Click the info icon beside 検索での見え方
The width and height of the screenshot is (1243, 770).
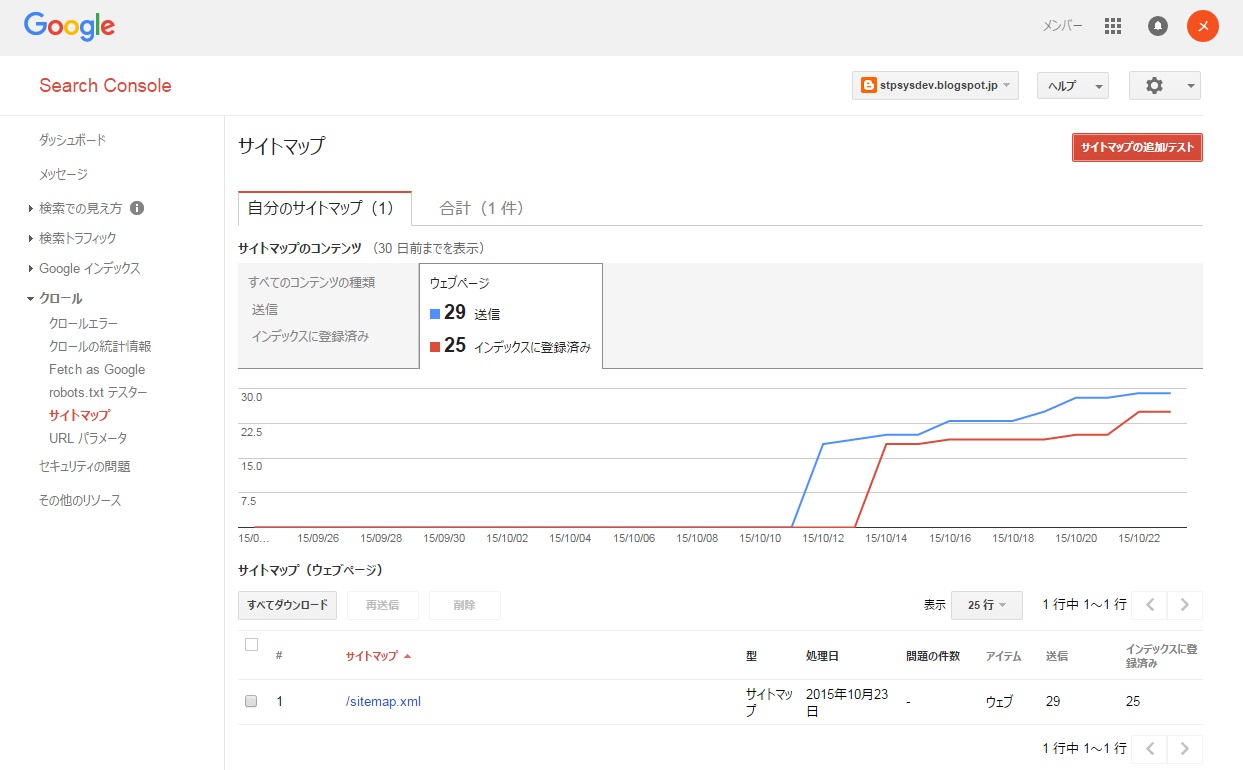[x=137, y=208]
